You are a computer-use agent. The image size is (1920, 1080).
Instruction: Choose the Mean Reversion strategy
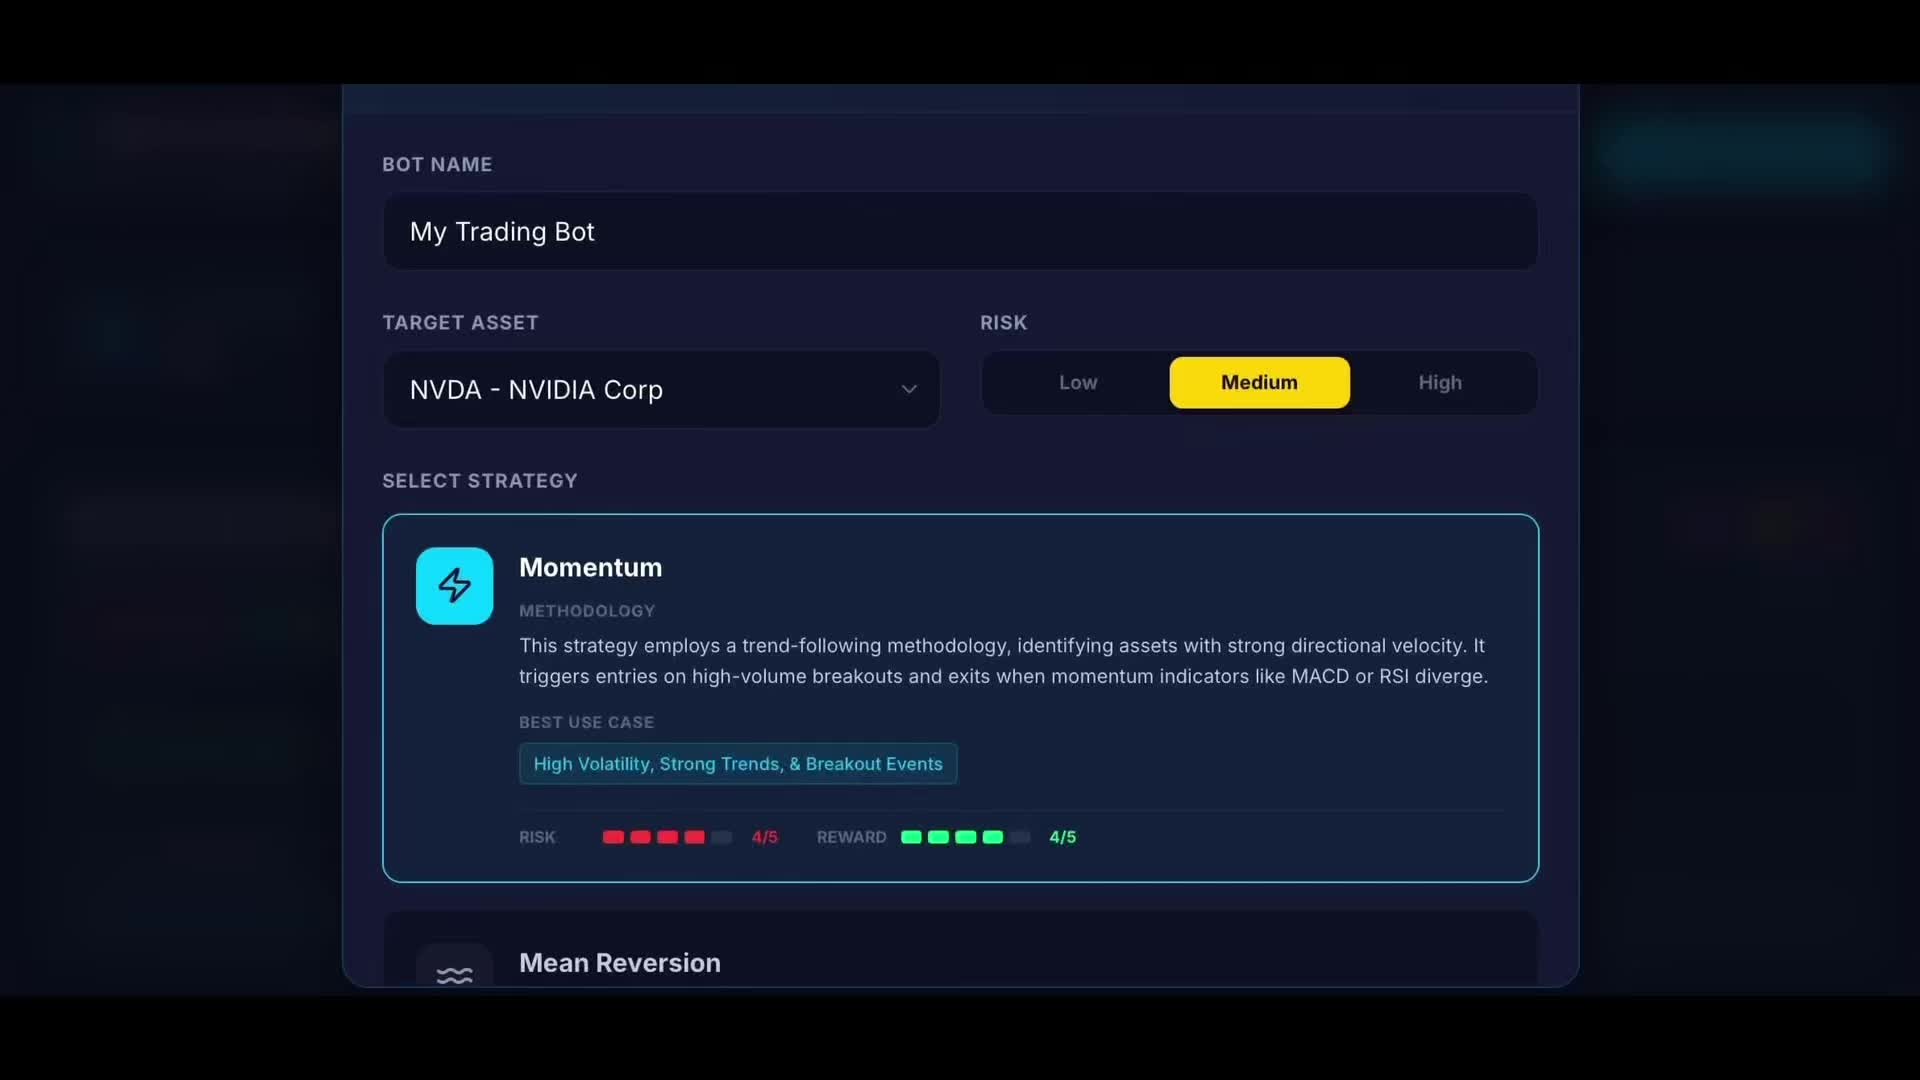(960, 950)
